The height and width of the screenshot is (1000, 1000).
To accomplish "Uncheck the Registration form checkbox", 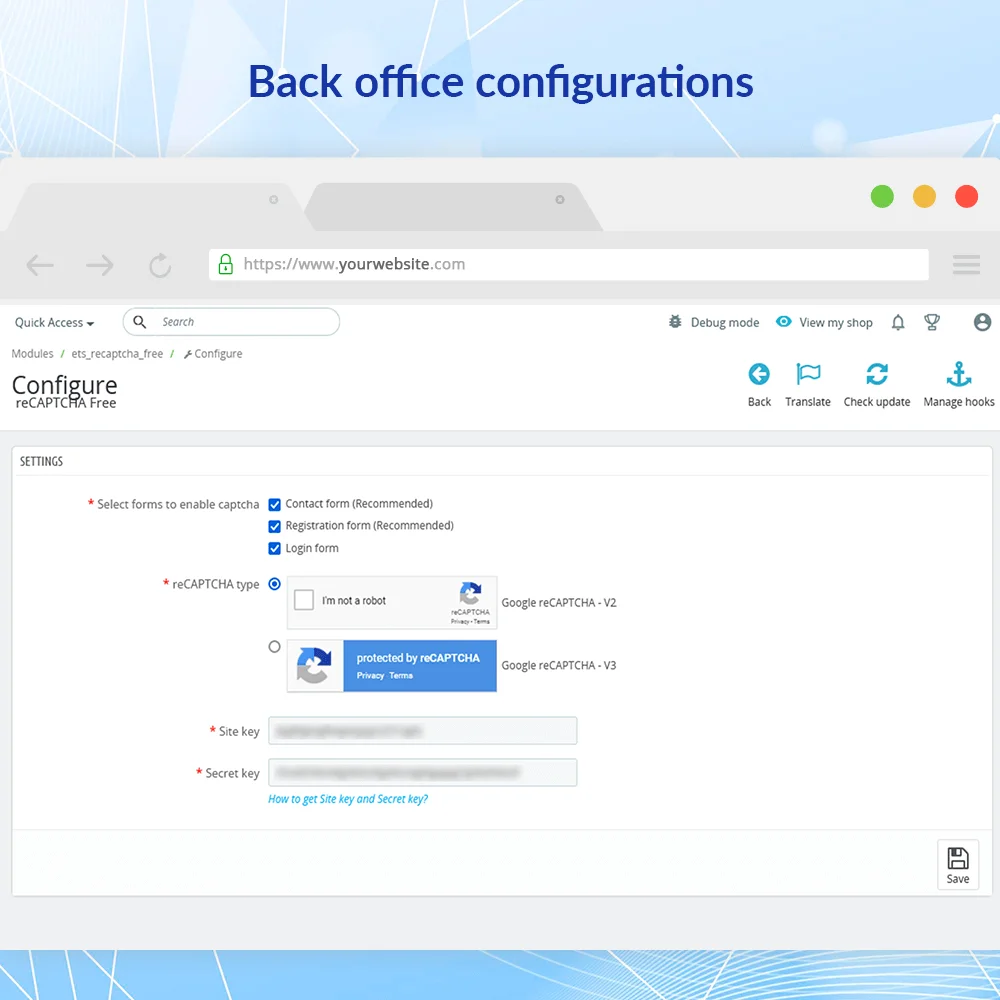I will click(275, 526).
